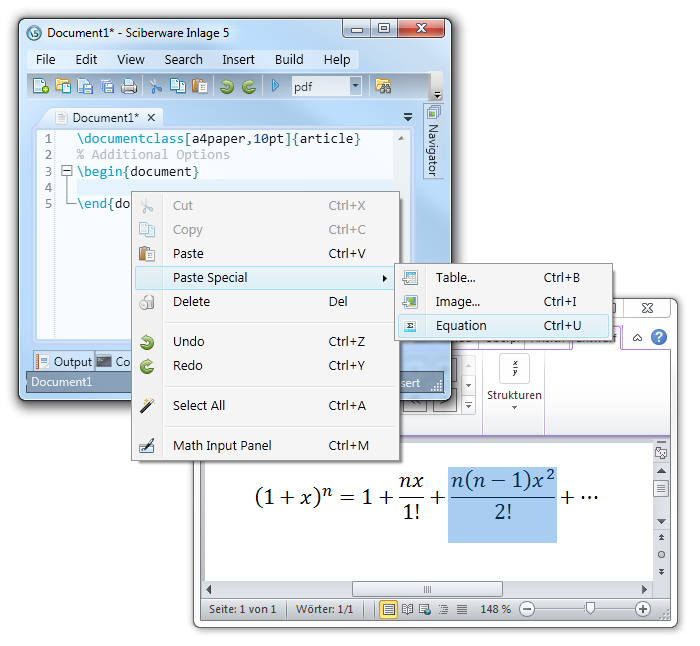Choose Table... in Paste Special submenu
The image size is (700, 646).
pyautogui.click(x=504, y=278)
